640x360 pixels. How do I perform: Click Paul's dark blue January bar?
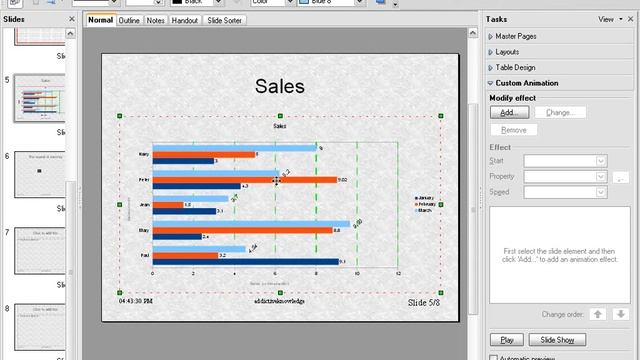click(246, 262)
